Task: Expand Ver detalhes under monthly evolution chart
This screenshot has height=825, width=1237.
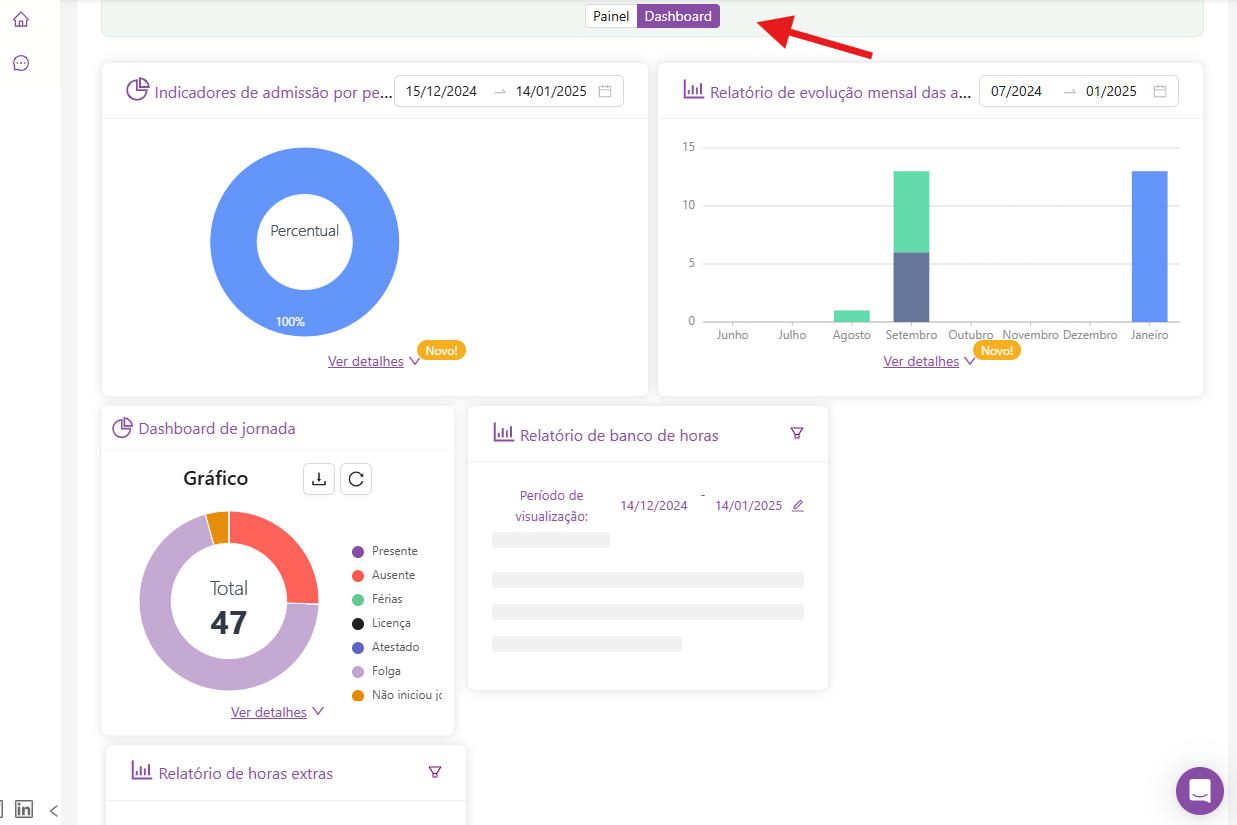Action: click(x=921, y=361)
